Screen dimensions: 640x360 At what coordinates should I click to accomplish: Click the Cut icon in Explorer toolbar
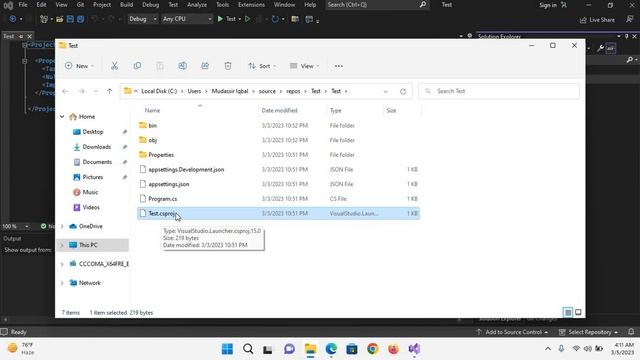[x=114, y=66]
